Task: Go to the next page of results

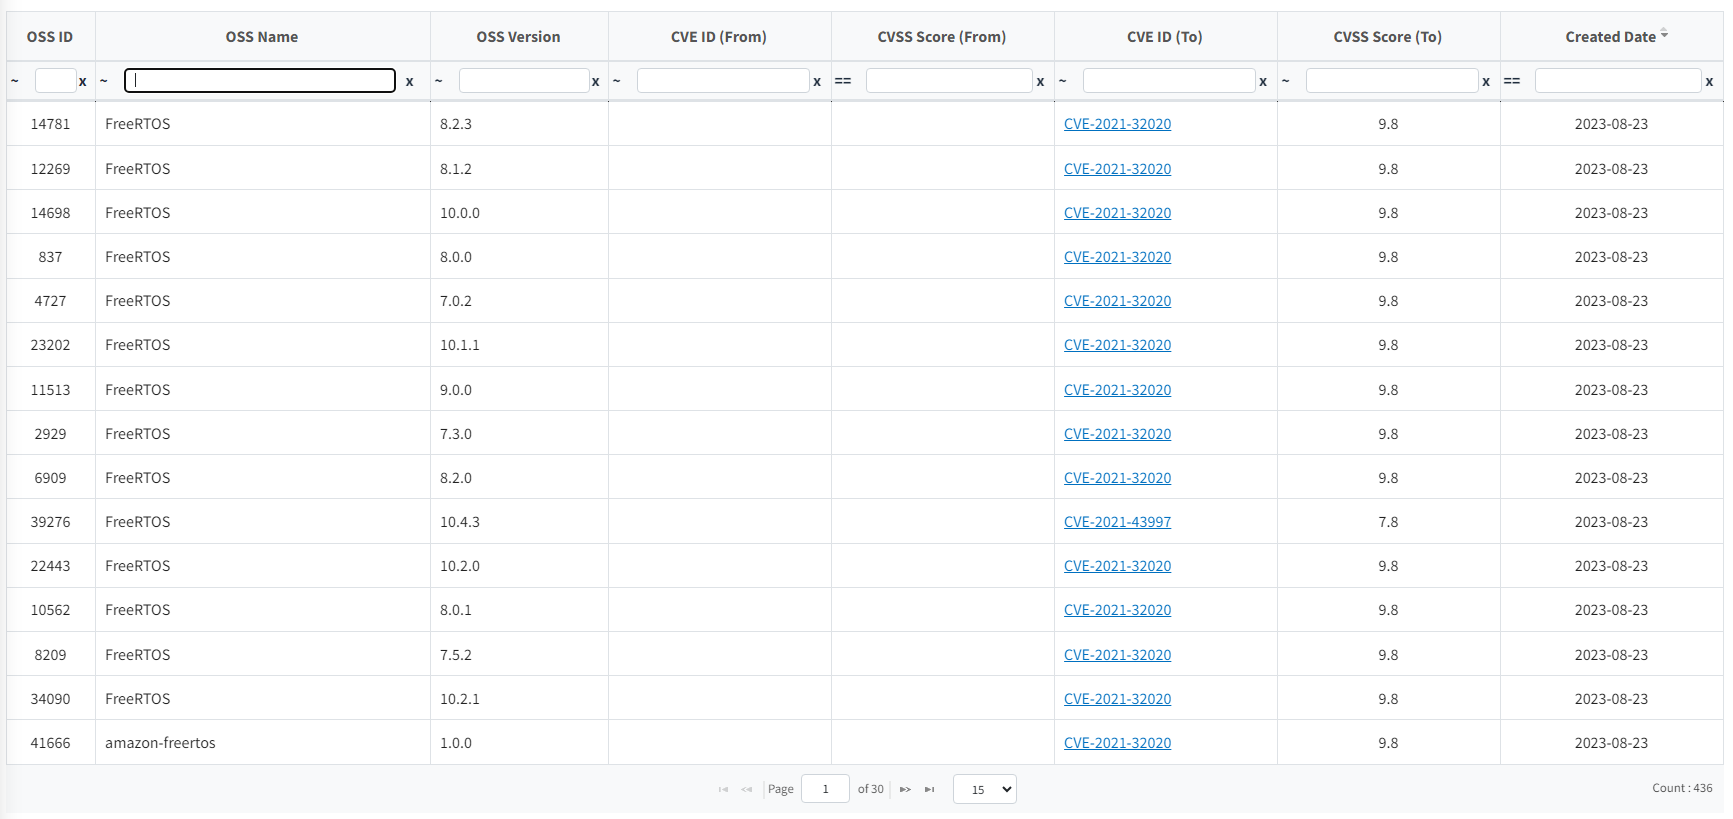Action: (905, 790)
